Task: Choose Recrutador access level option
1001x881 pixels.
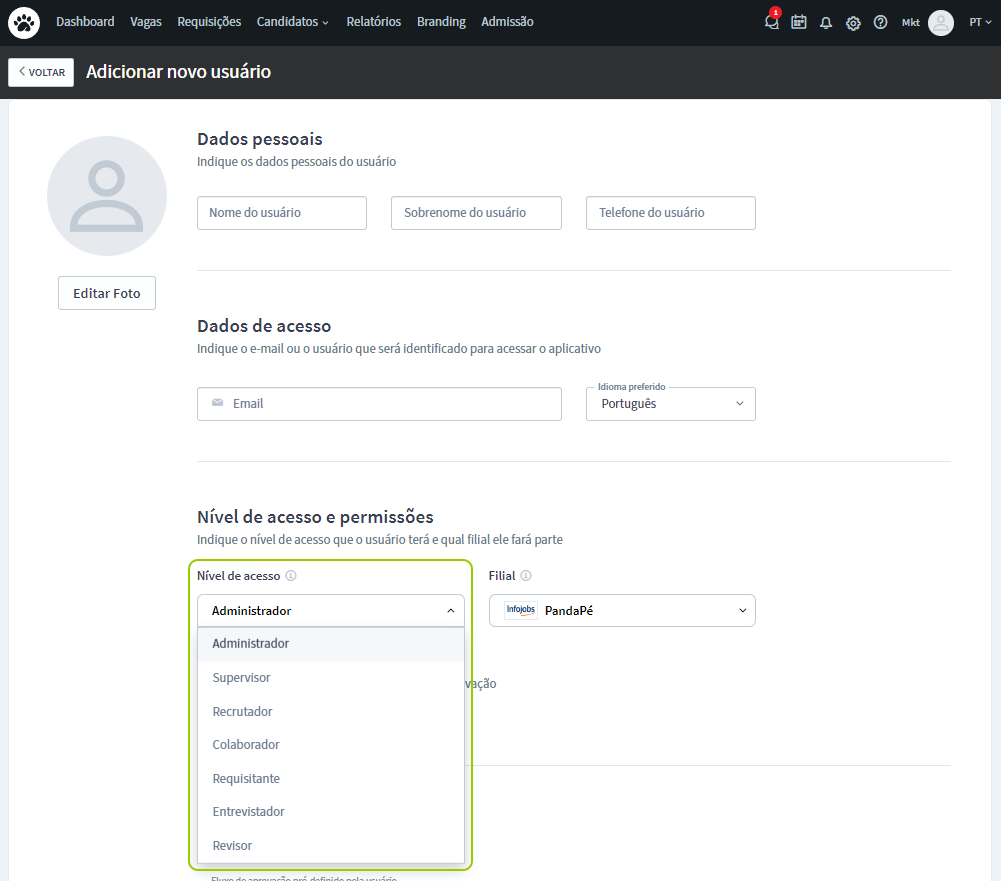Action: coord(242,712)
